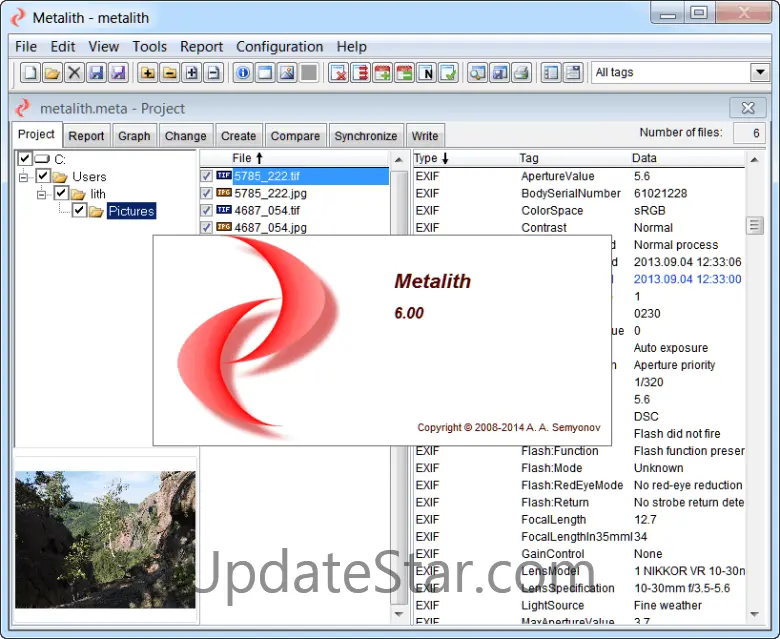Image resolution: width=780 pixels, height=639 pixels.
Task: Click the New project toolbar icon
Action: coord(30,73)
